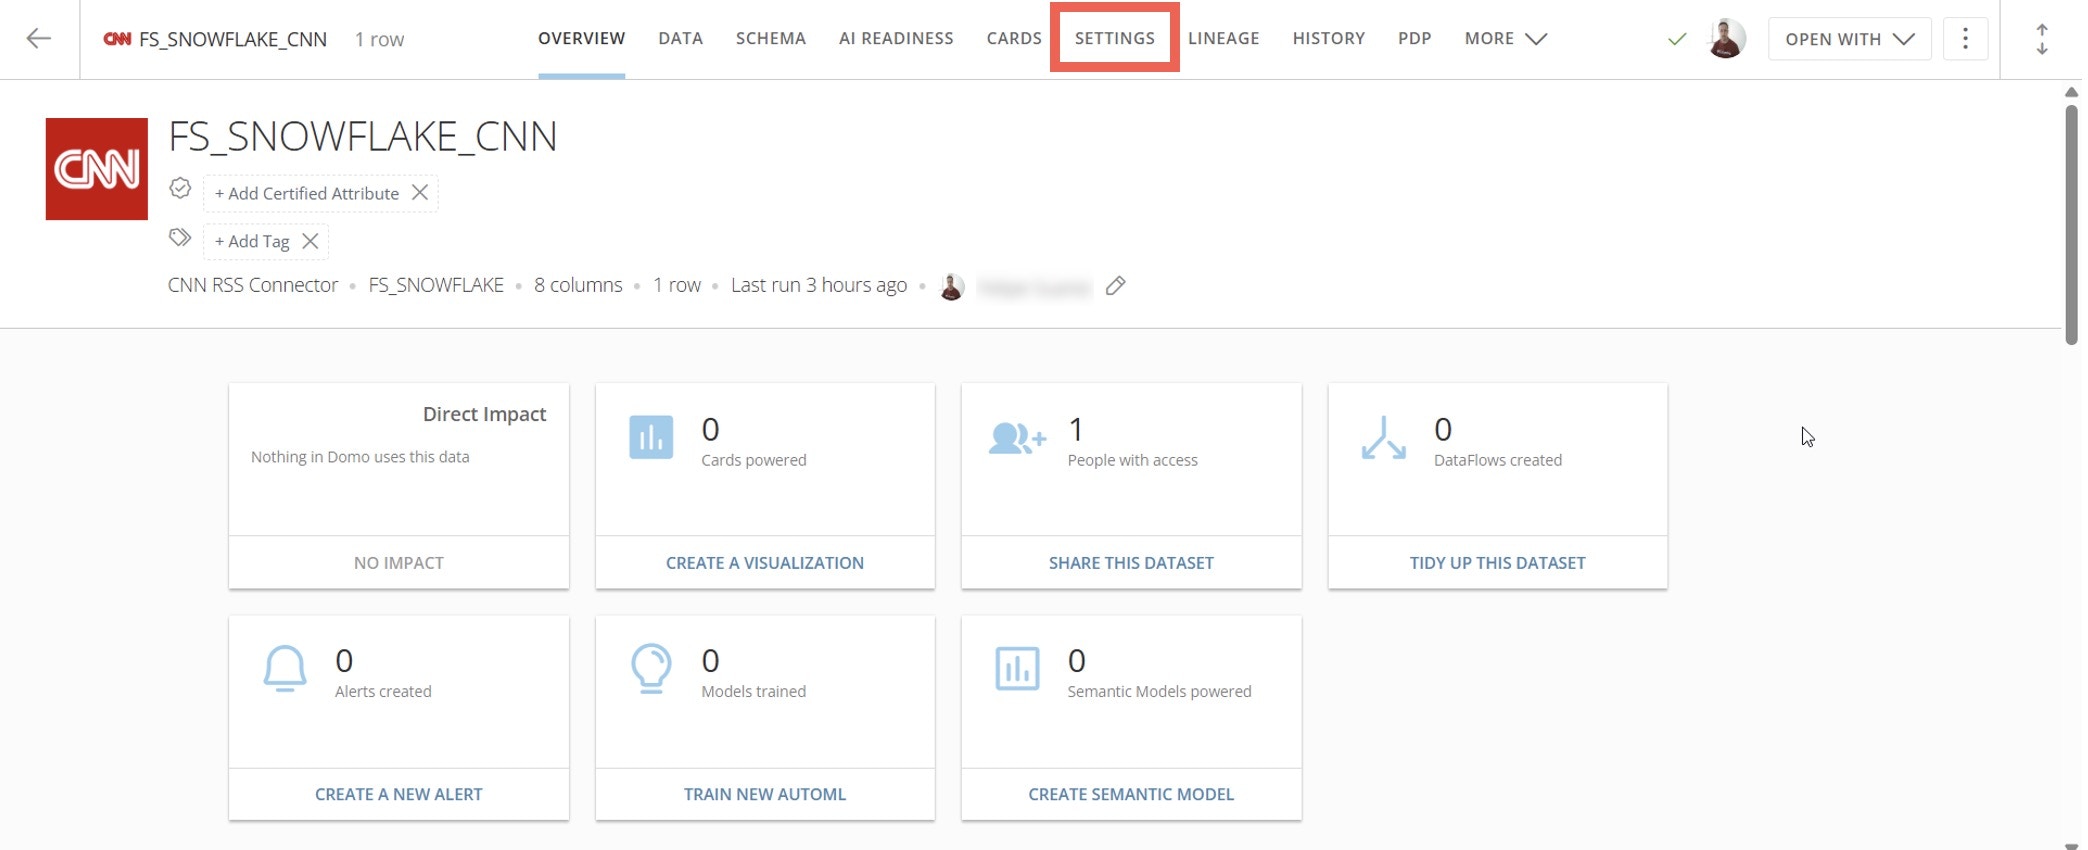
Task: Open the CARDS tab
Action: (x=1014, y=39)
